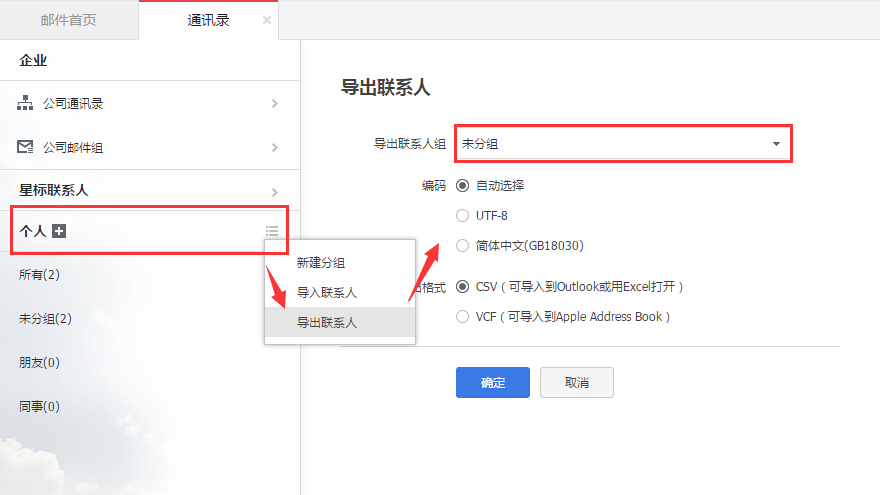Choose 新建分组 from the context menu

[x=321, y=263]
